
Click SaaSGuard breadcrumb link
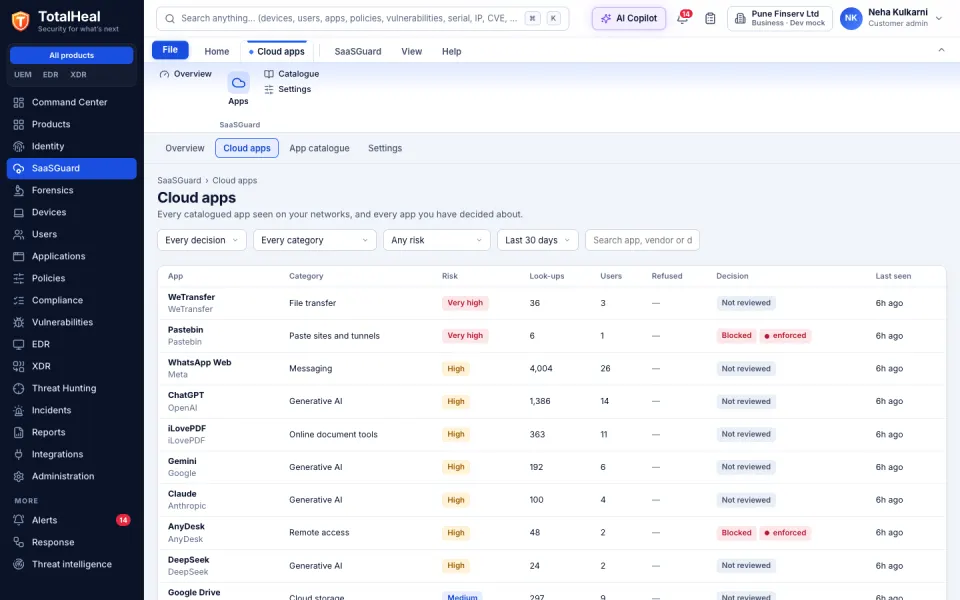tap(179, 181)
